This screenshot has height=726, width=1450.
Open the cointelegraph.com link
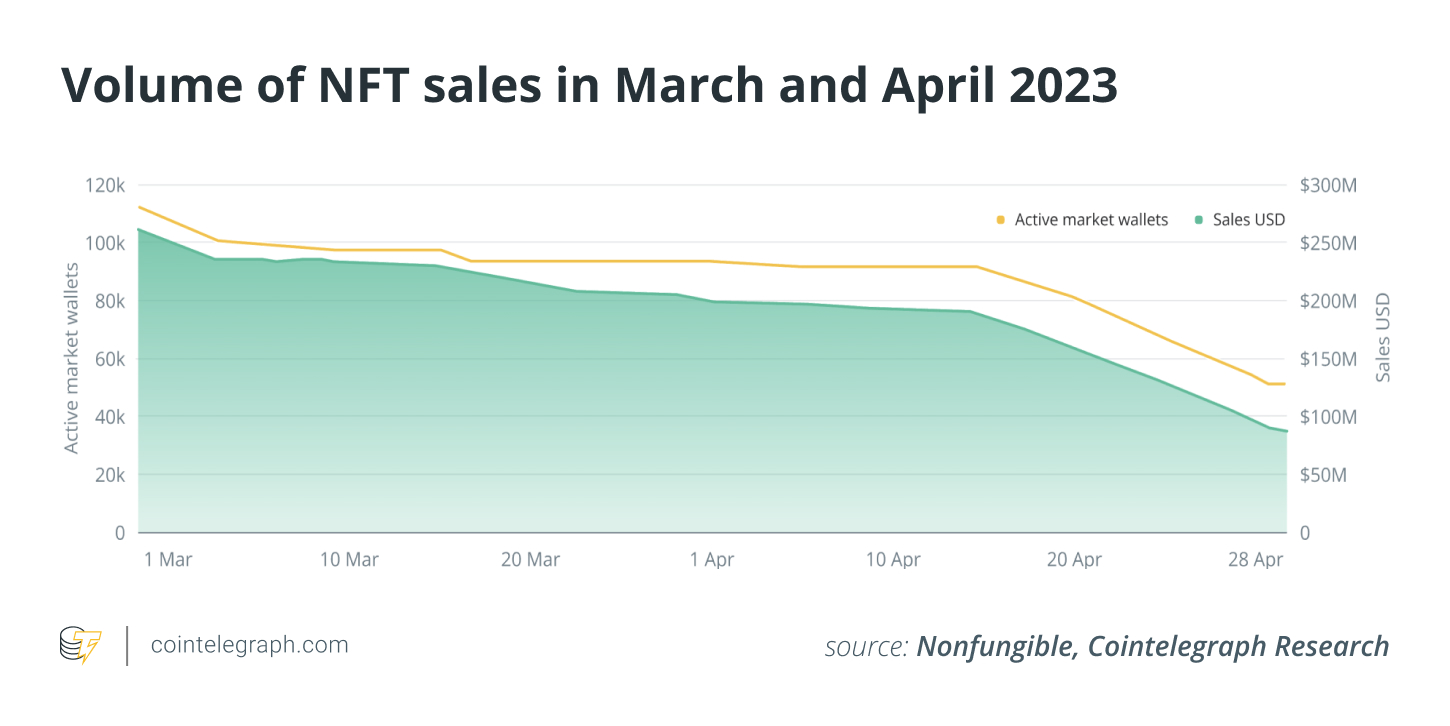coord(249,645)
